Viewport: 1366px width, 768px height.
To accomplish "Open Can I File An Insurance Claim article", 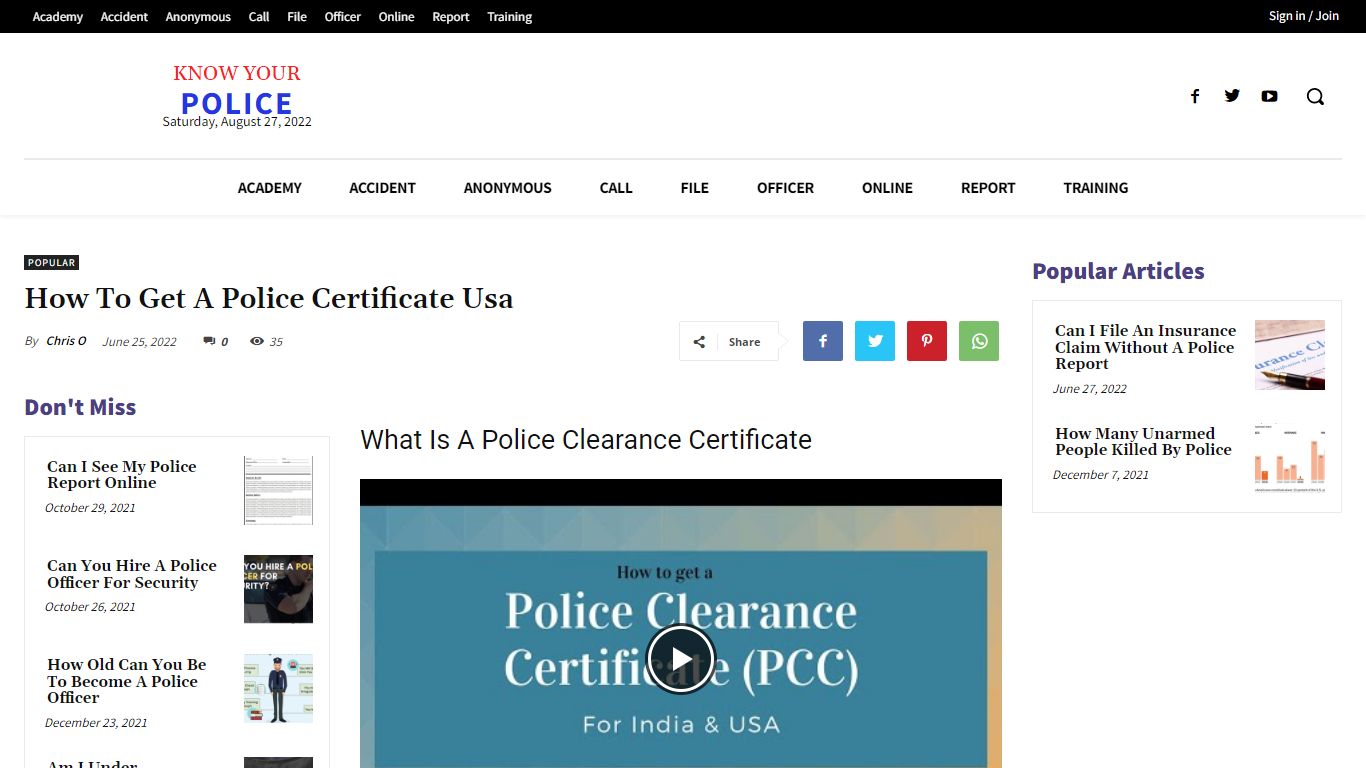I will point(1146,347).
